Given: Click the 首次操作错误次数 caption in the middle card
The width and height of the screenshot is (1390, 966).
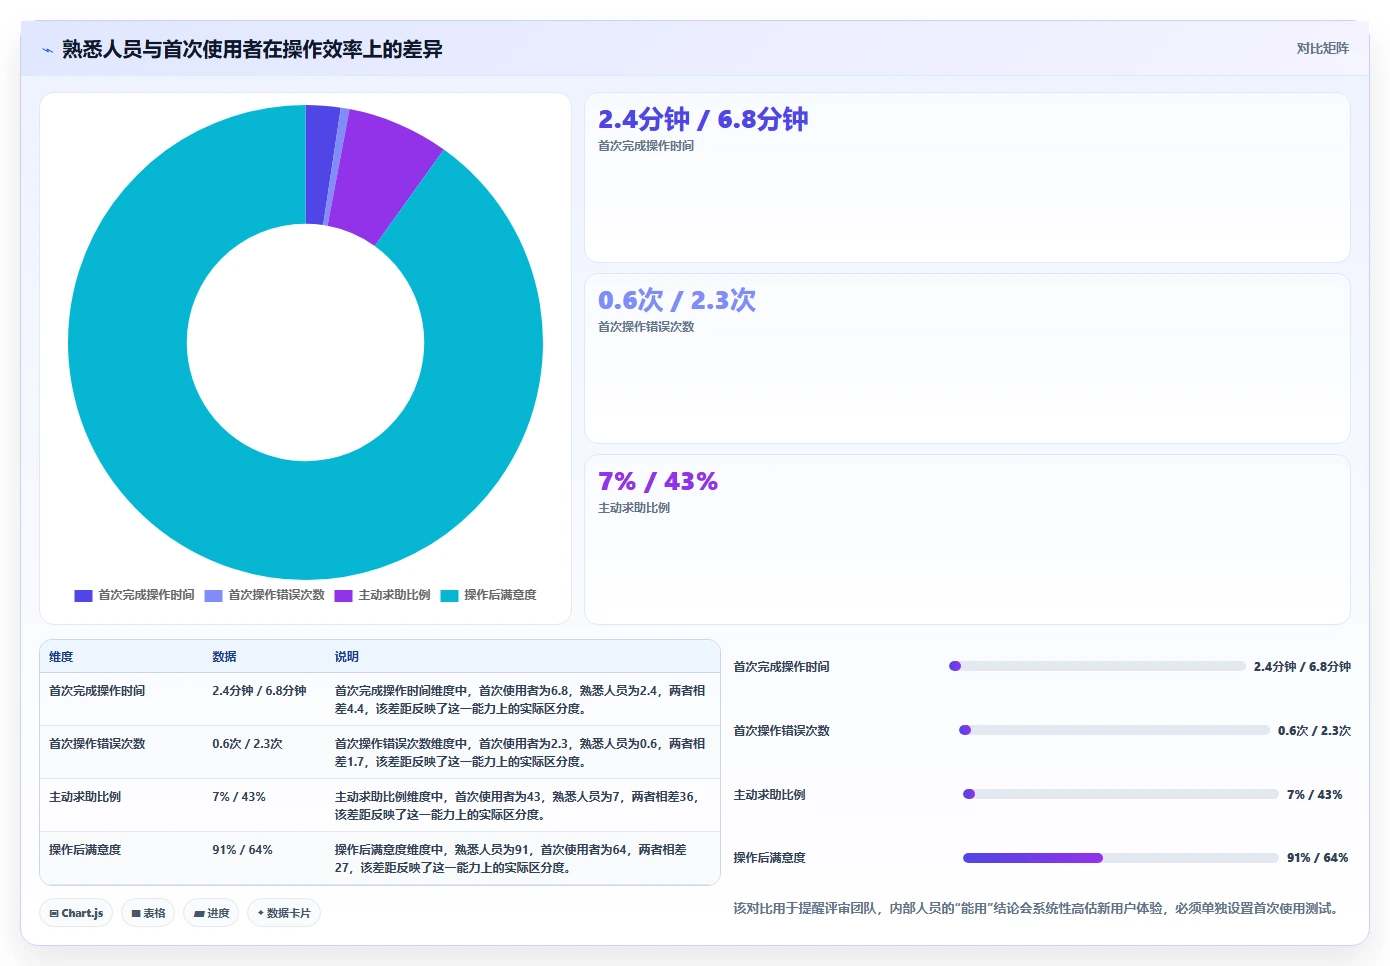Looking at the screenshot, I should pos(646,327).
